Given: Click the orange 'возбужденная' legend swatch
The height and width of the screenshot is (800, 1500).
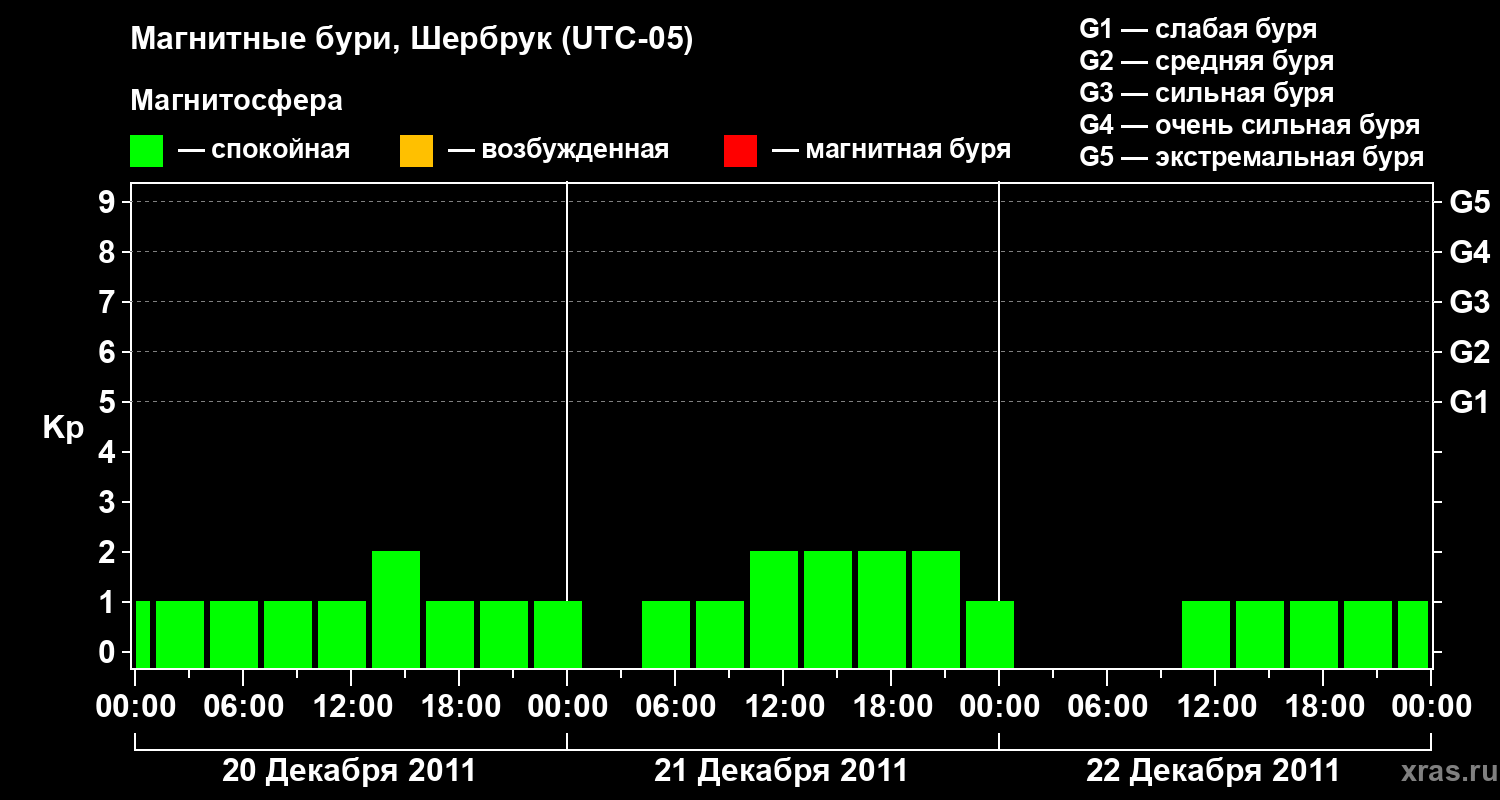Looking at the screenshot, I should tap(416, 151).
